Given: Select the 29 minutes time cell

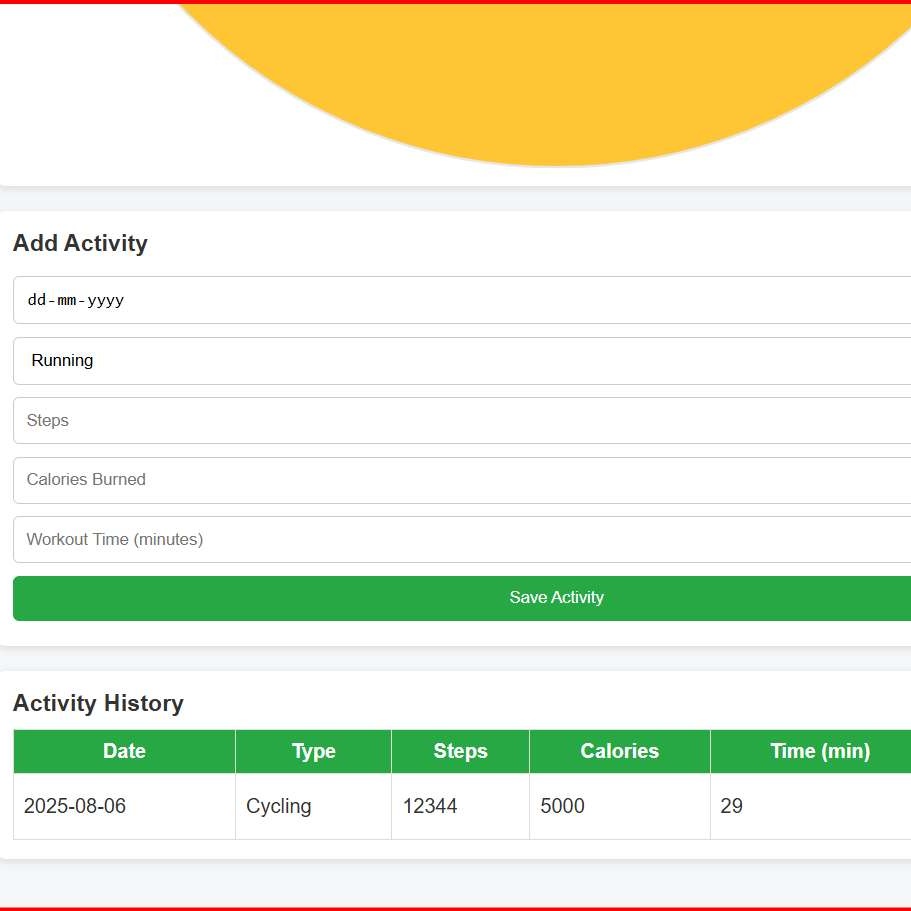Looking at the screenshot, I should click(x=731, y=806).
